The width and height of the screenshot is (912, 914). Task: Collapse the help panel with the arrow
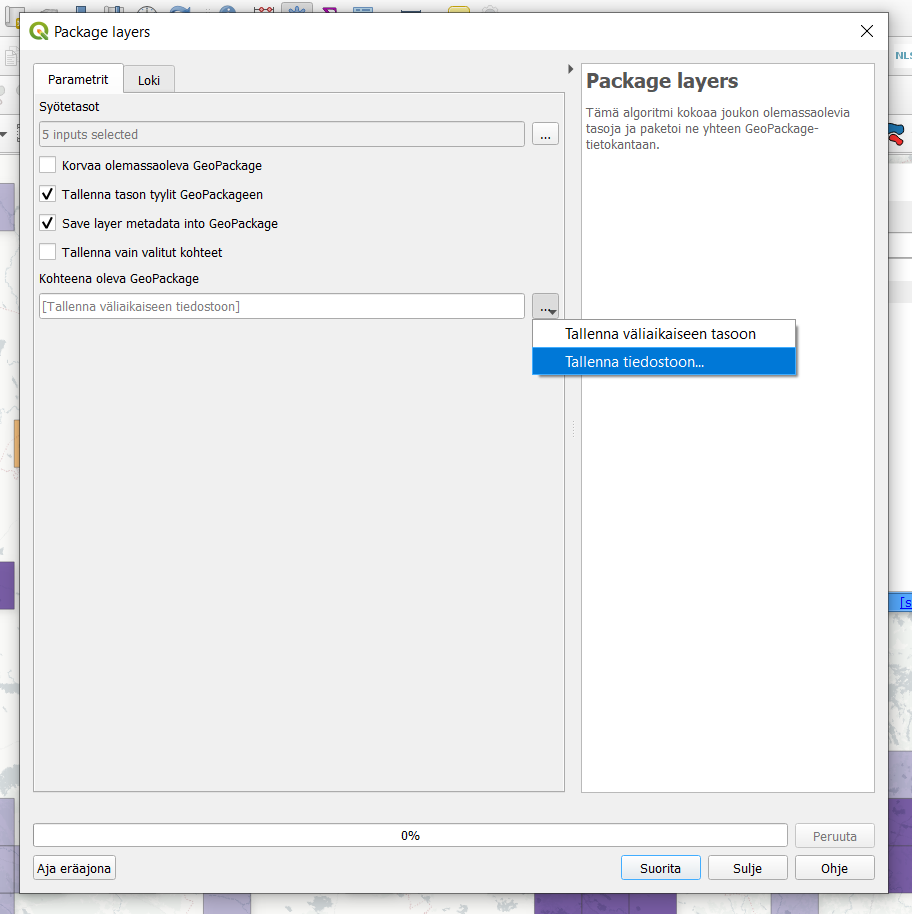[x=570, y=69]
